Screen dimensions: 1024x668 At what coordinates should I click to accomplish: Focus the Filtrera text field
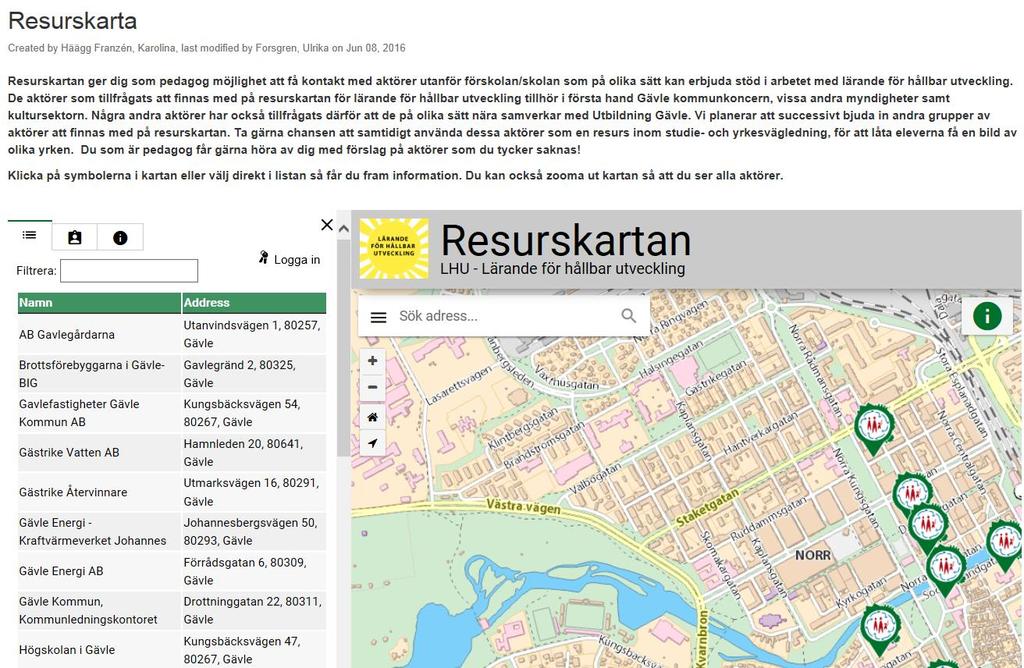point(129,271)
